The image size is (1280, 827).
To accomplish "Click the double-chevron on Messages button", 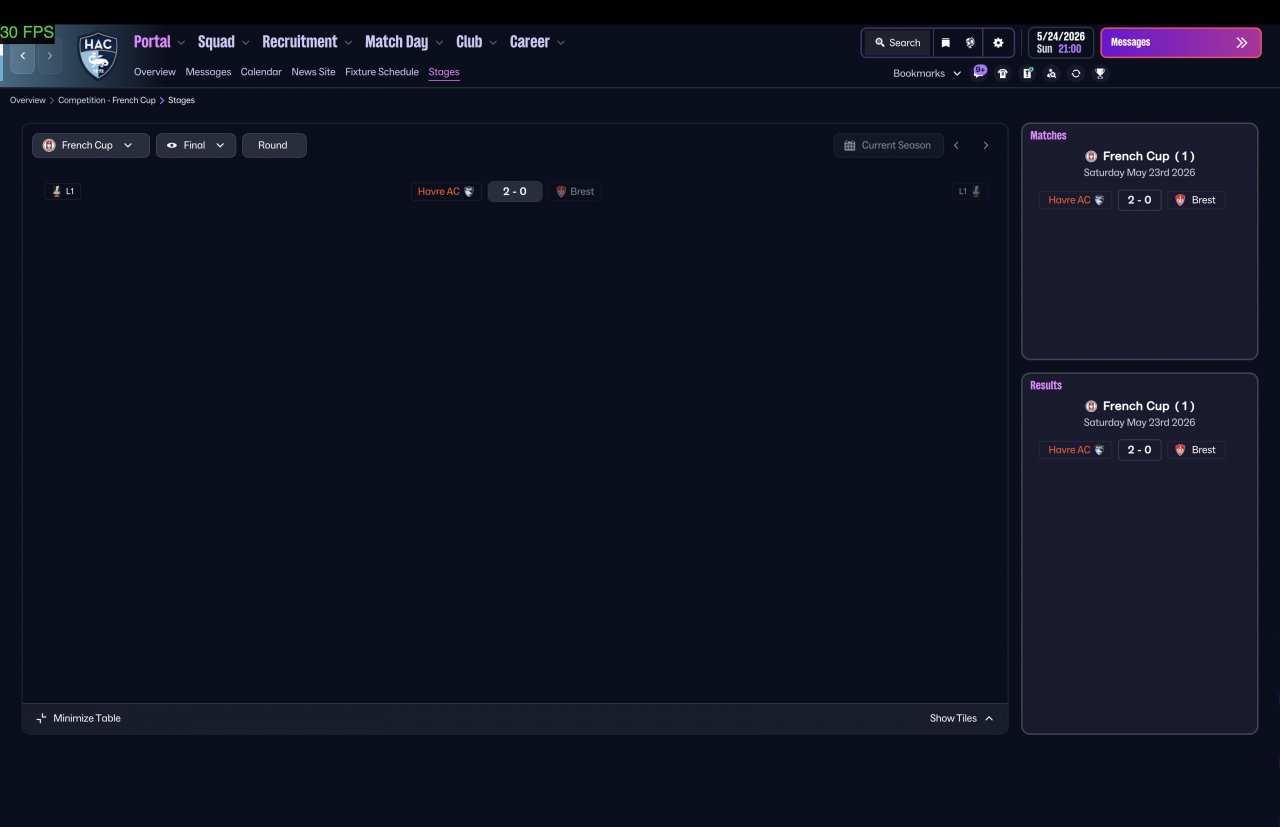I will coord(1242,43).
